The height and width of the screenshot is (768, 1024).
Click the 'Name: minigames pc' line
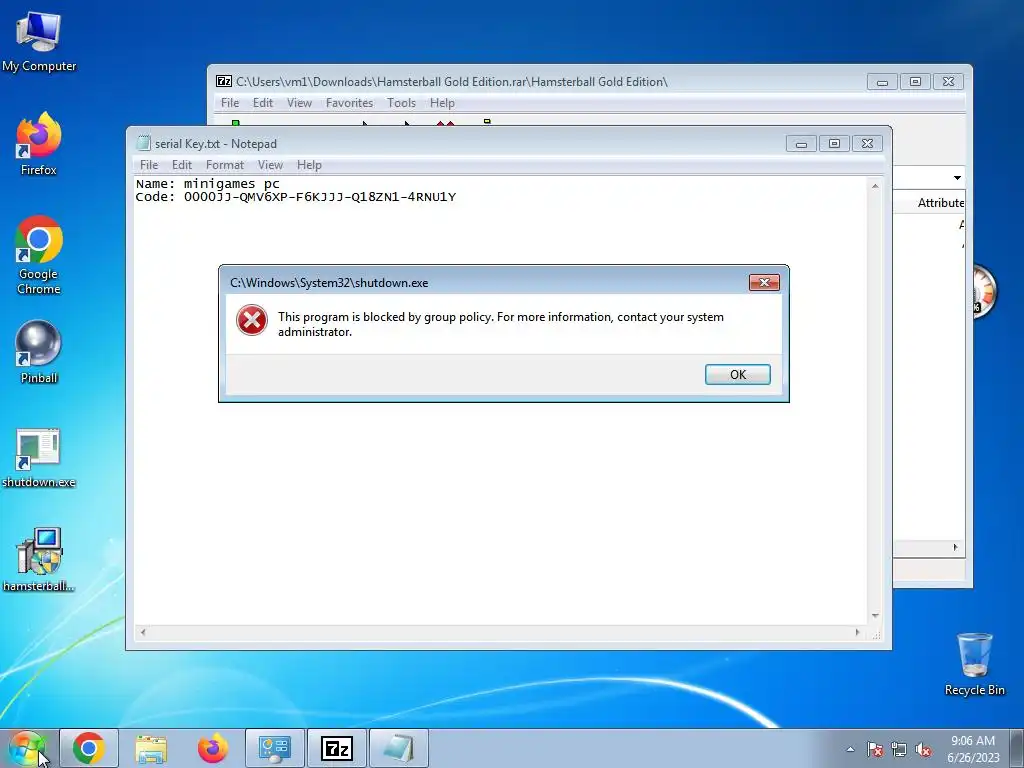(208, 184)
